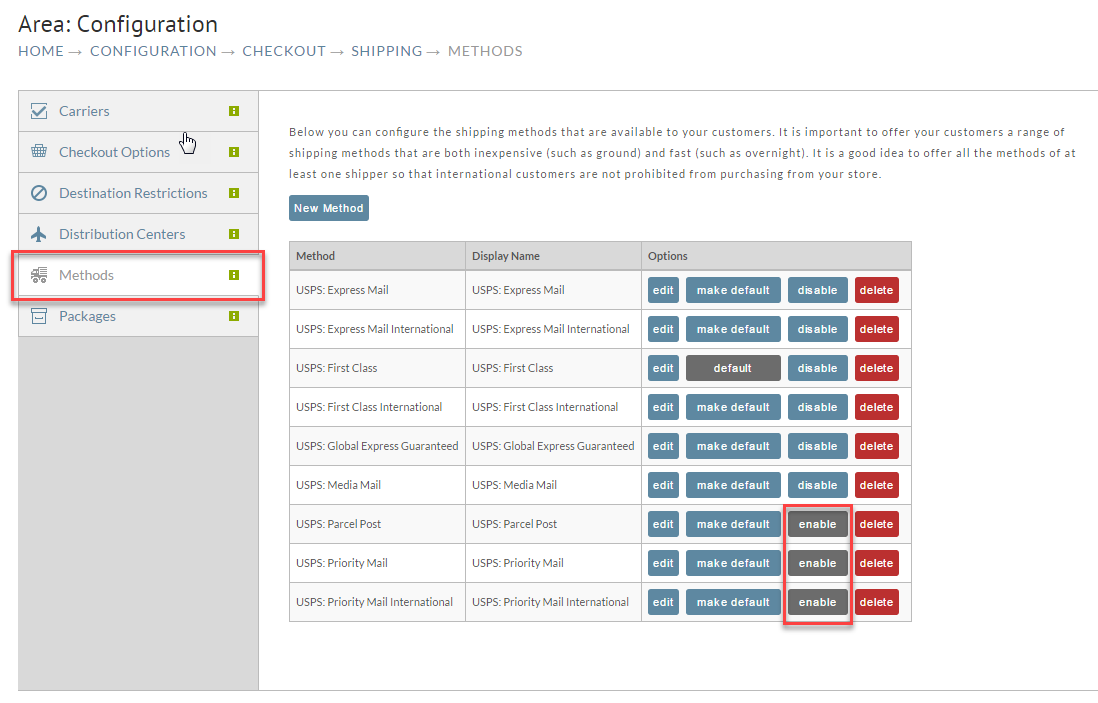
Task: Create a New Method
Action: [328, 208]
